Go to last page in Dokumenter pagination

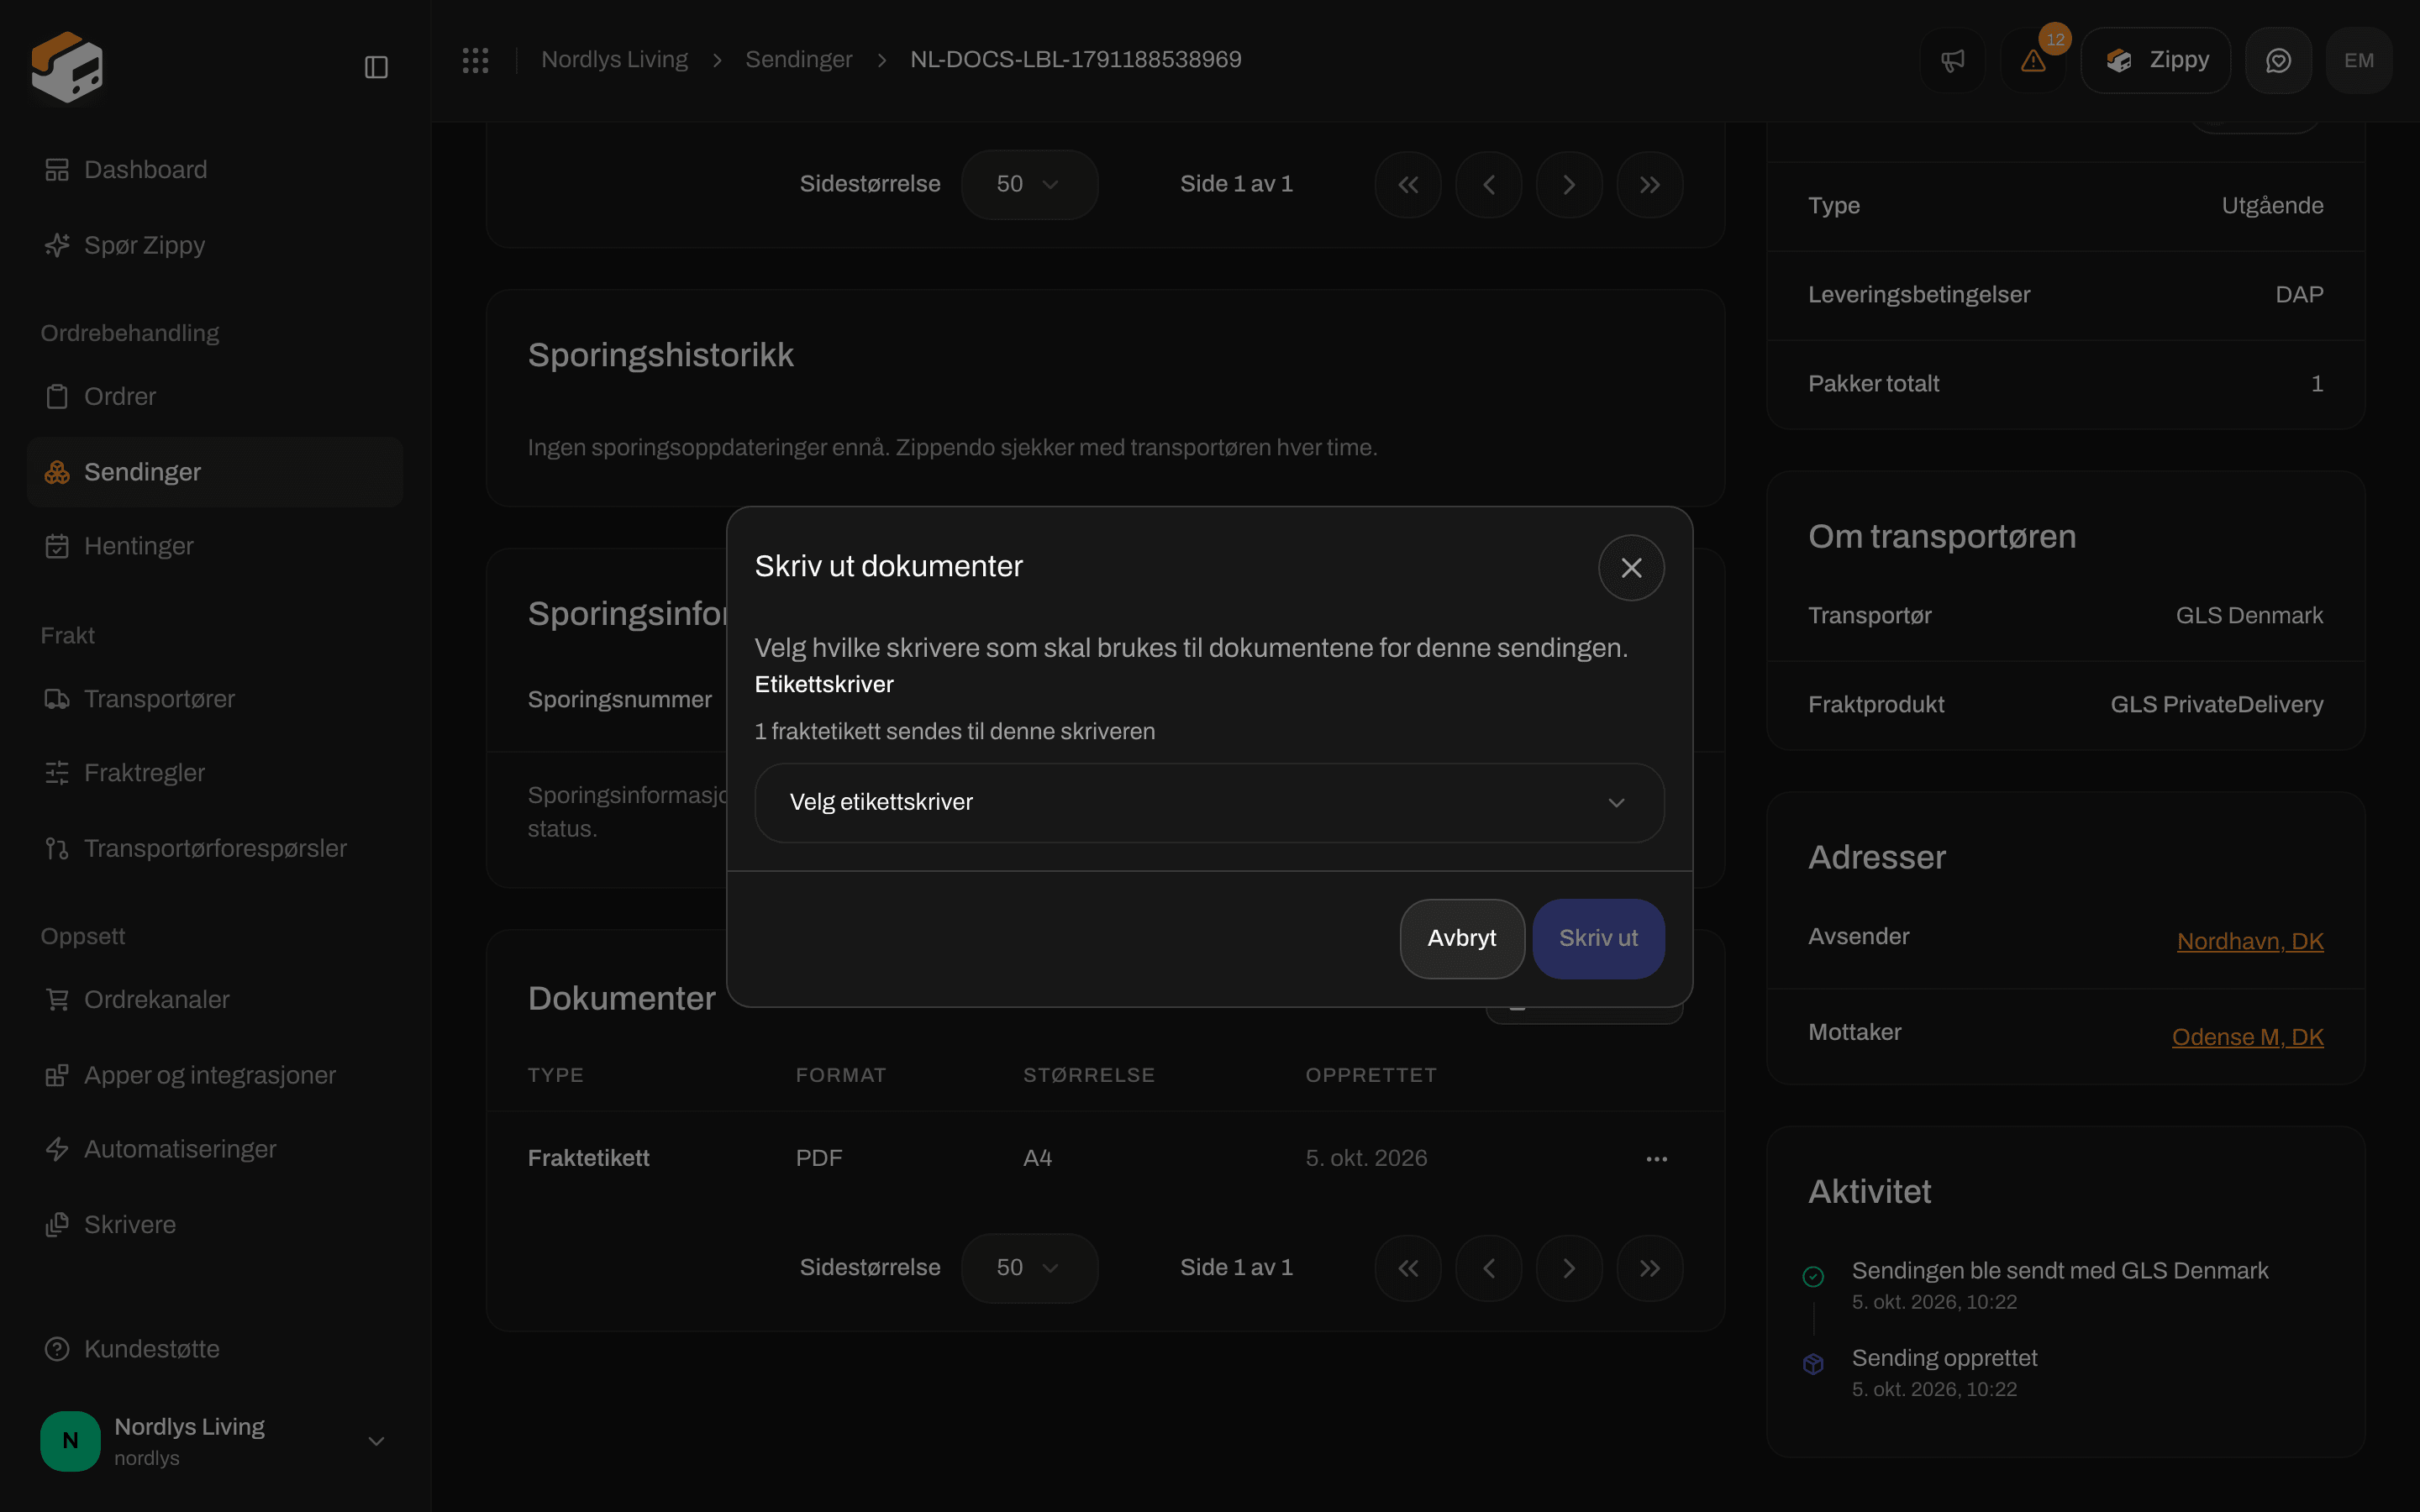coord(1650,1268)
